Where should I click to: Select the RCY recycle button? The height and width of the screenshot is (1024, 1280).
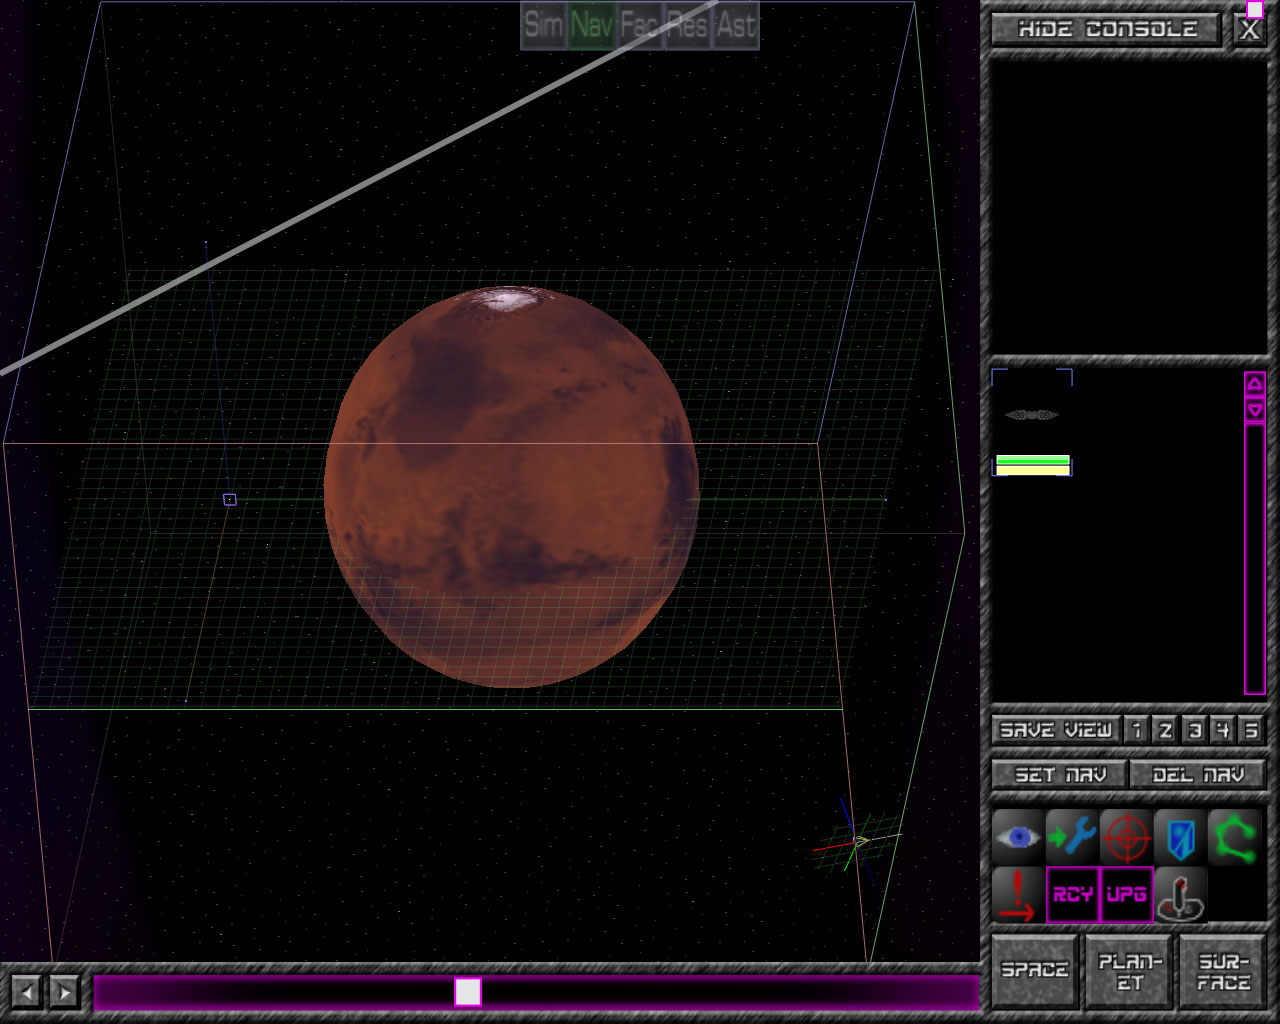tap(1072, 894)
